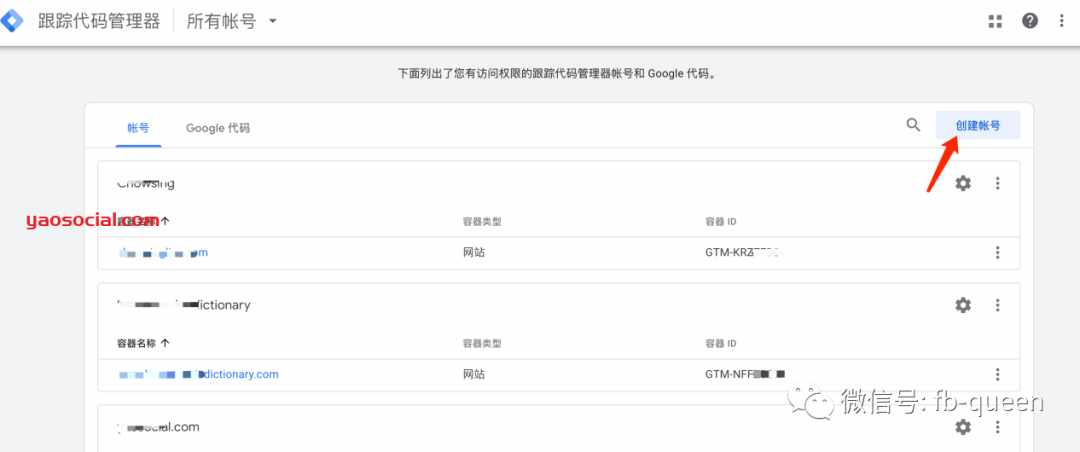Open more options for social.com account

997,427
